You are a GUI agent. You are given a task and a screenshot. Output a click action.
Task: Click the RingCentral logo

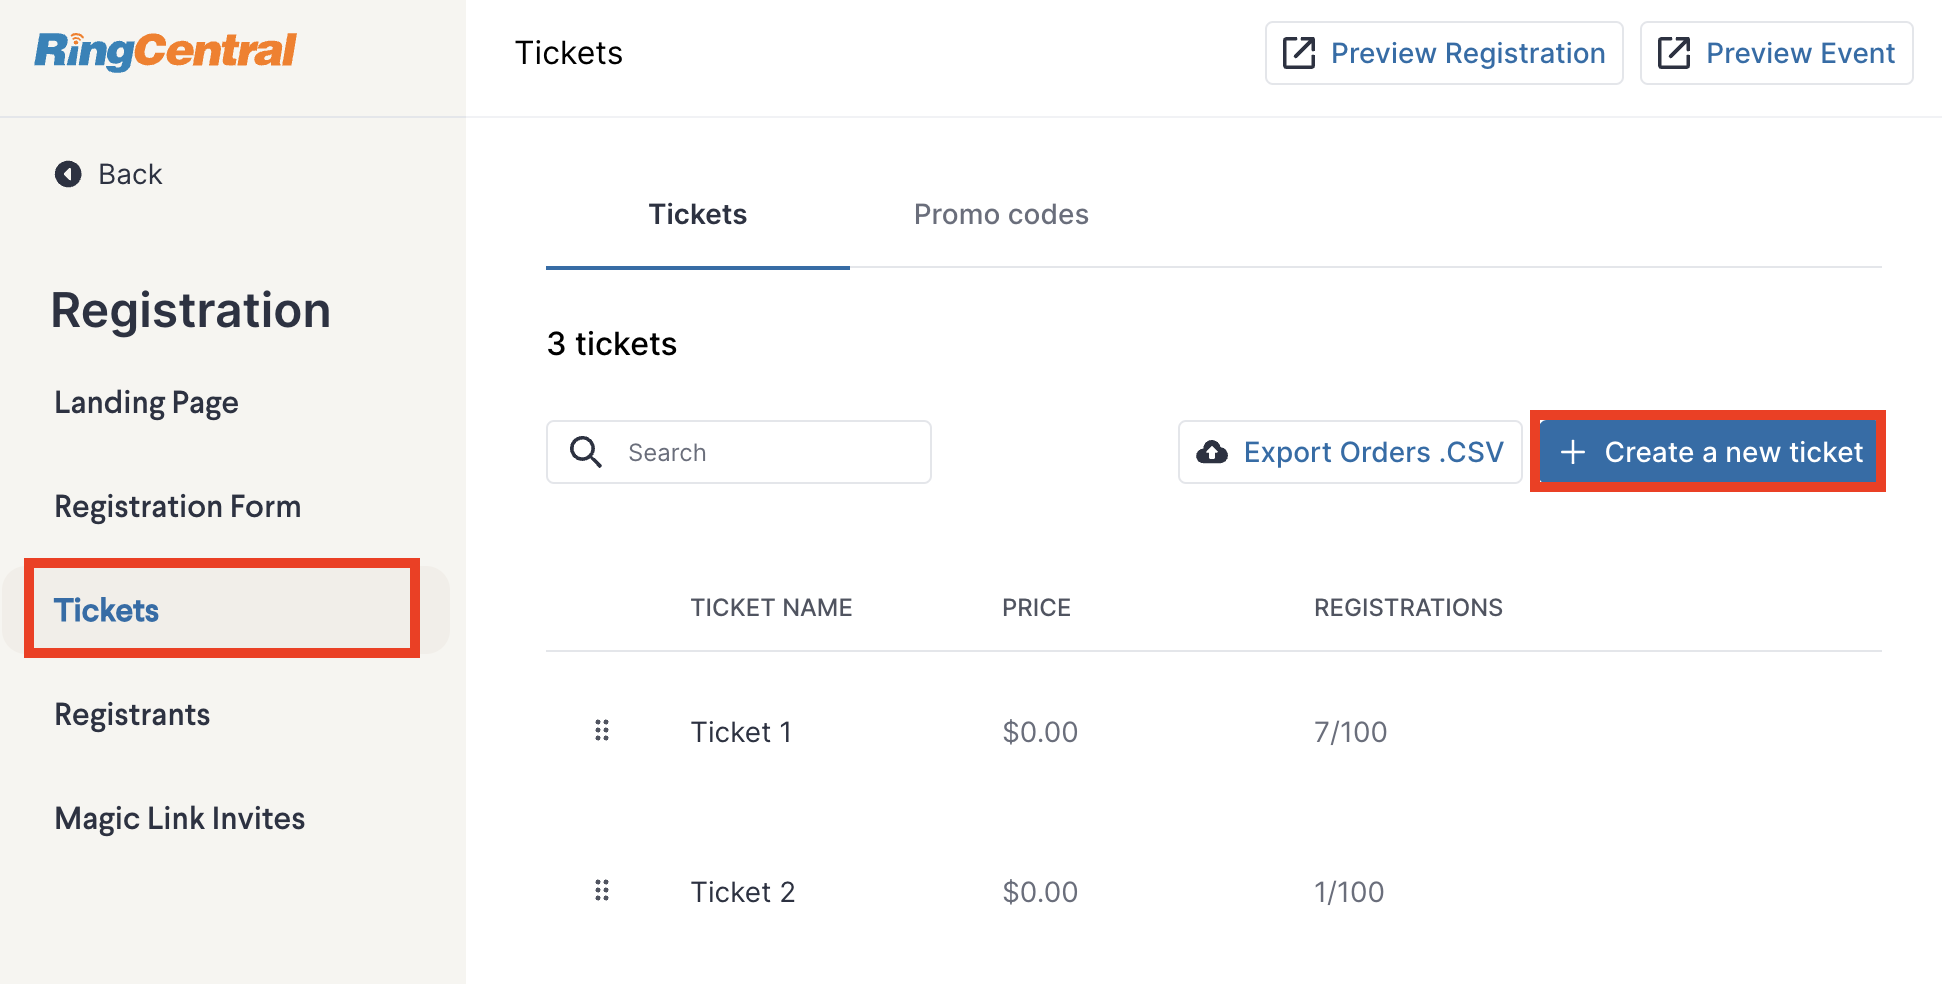[166, 51]
